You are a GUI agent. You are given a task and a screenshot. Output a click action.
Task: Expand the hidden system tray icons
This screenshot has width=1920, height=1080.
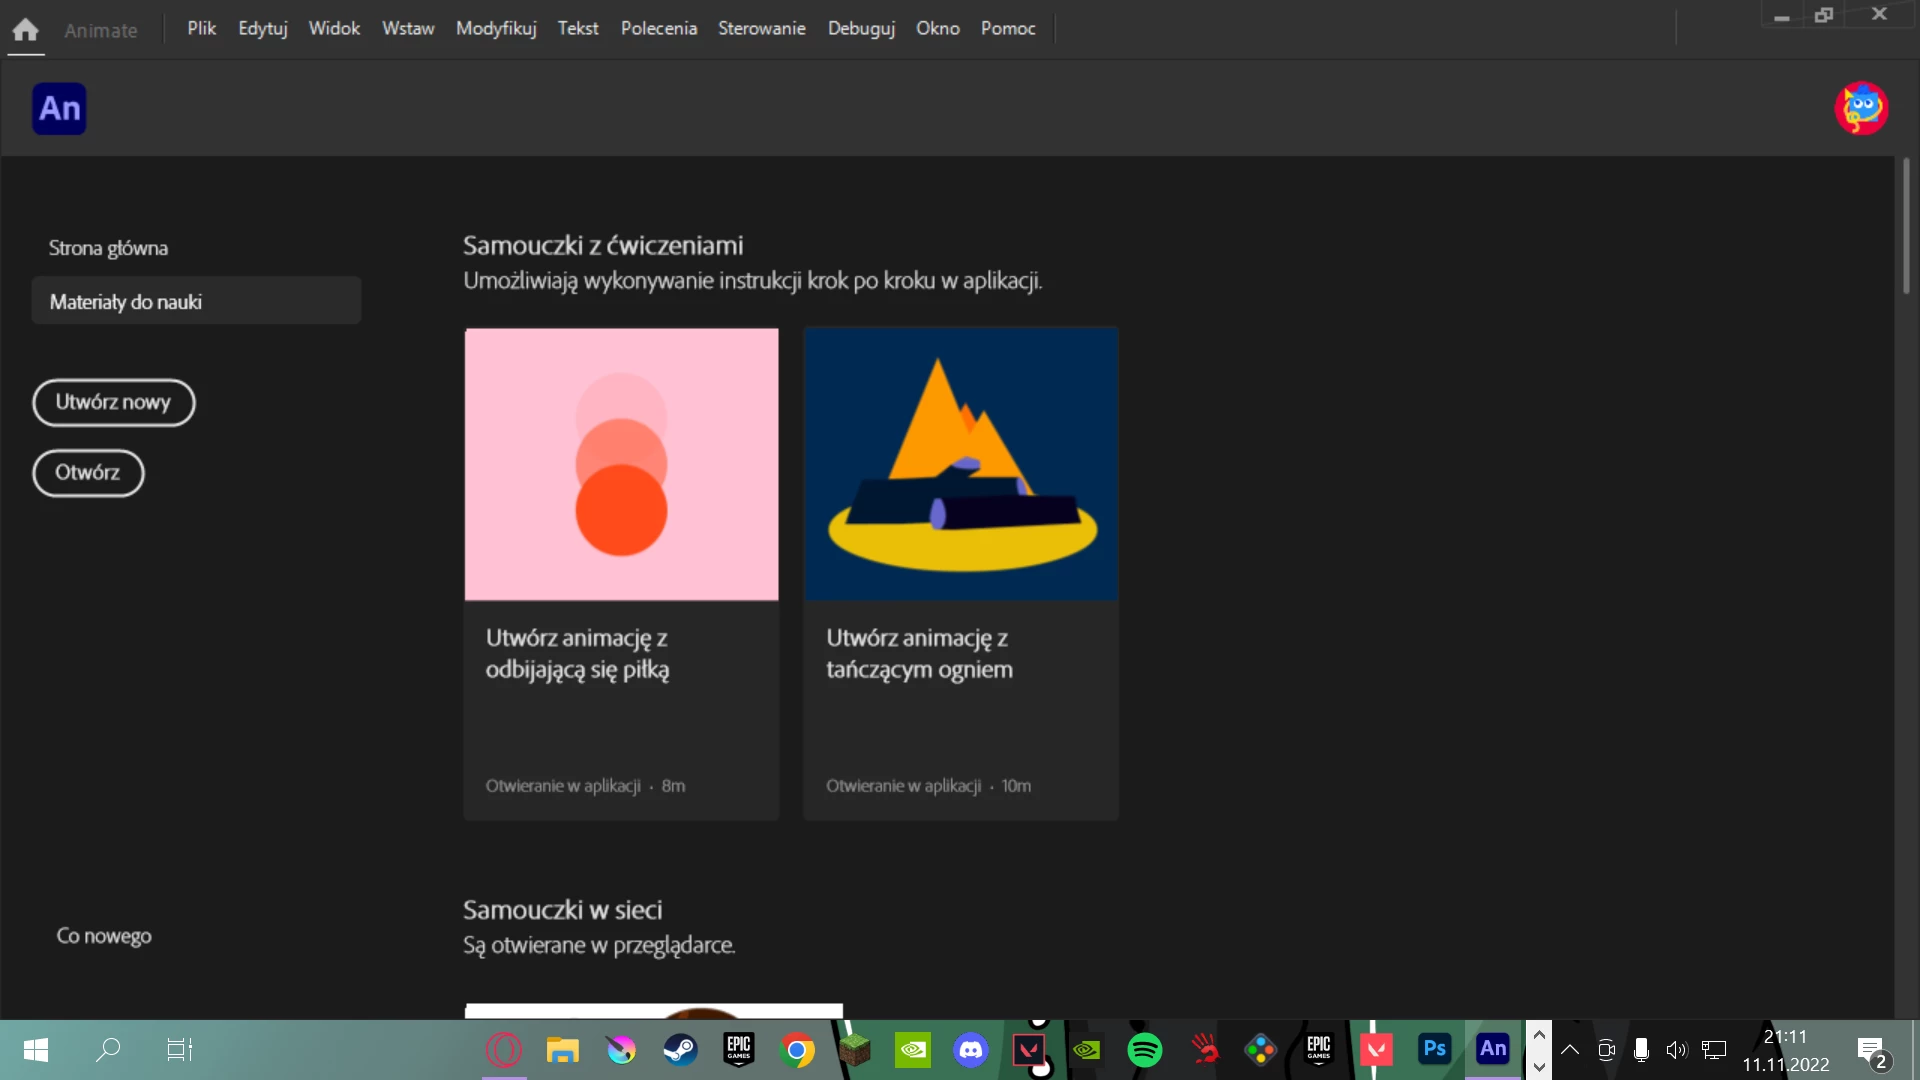[x=1570, y=1050]
